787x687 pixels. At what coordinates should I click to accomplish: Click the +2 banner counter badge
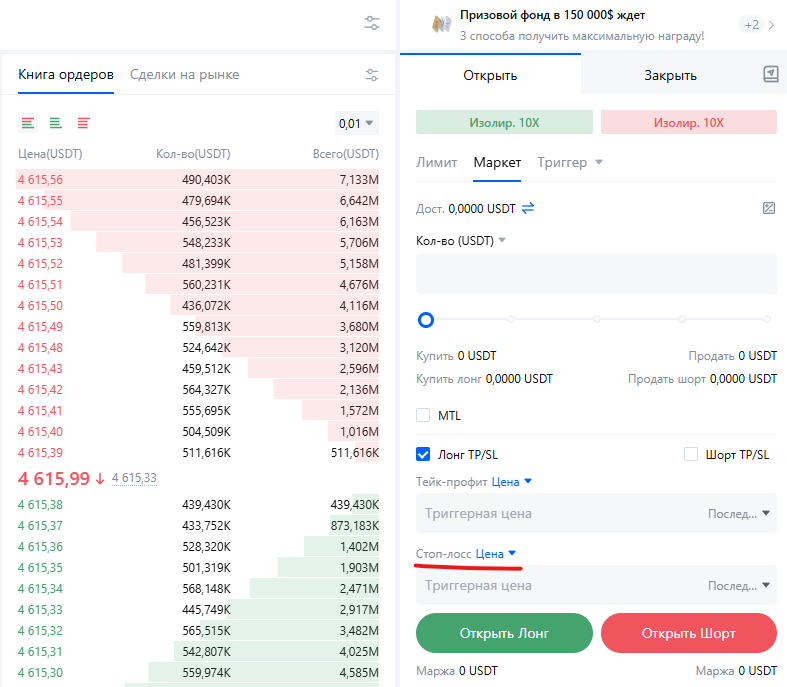751,25
